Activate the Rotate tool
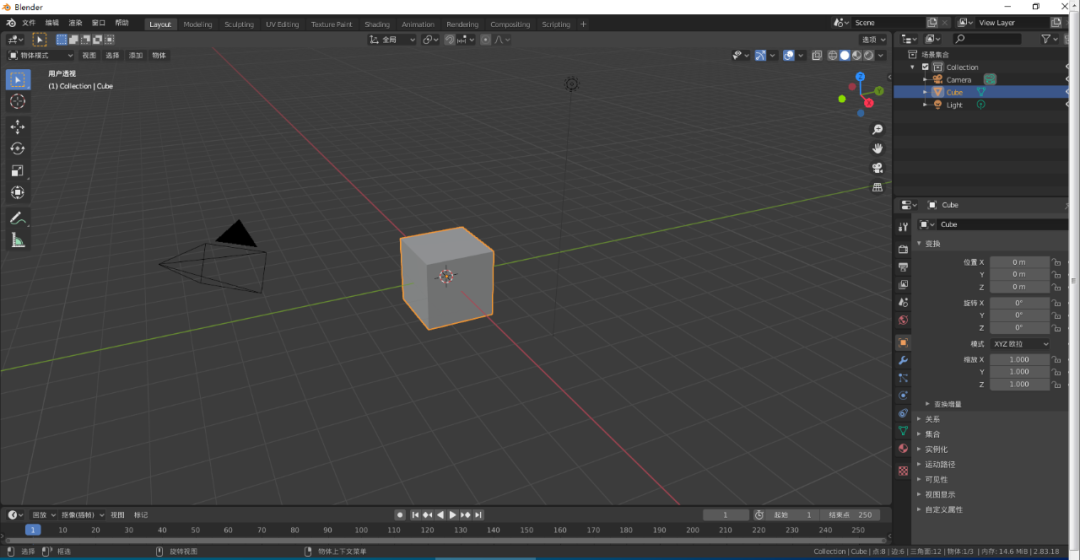Viewport: 1080px width, 560px height. pyautogui.click(x=18, y=149)
